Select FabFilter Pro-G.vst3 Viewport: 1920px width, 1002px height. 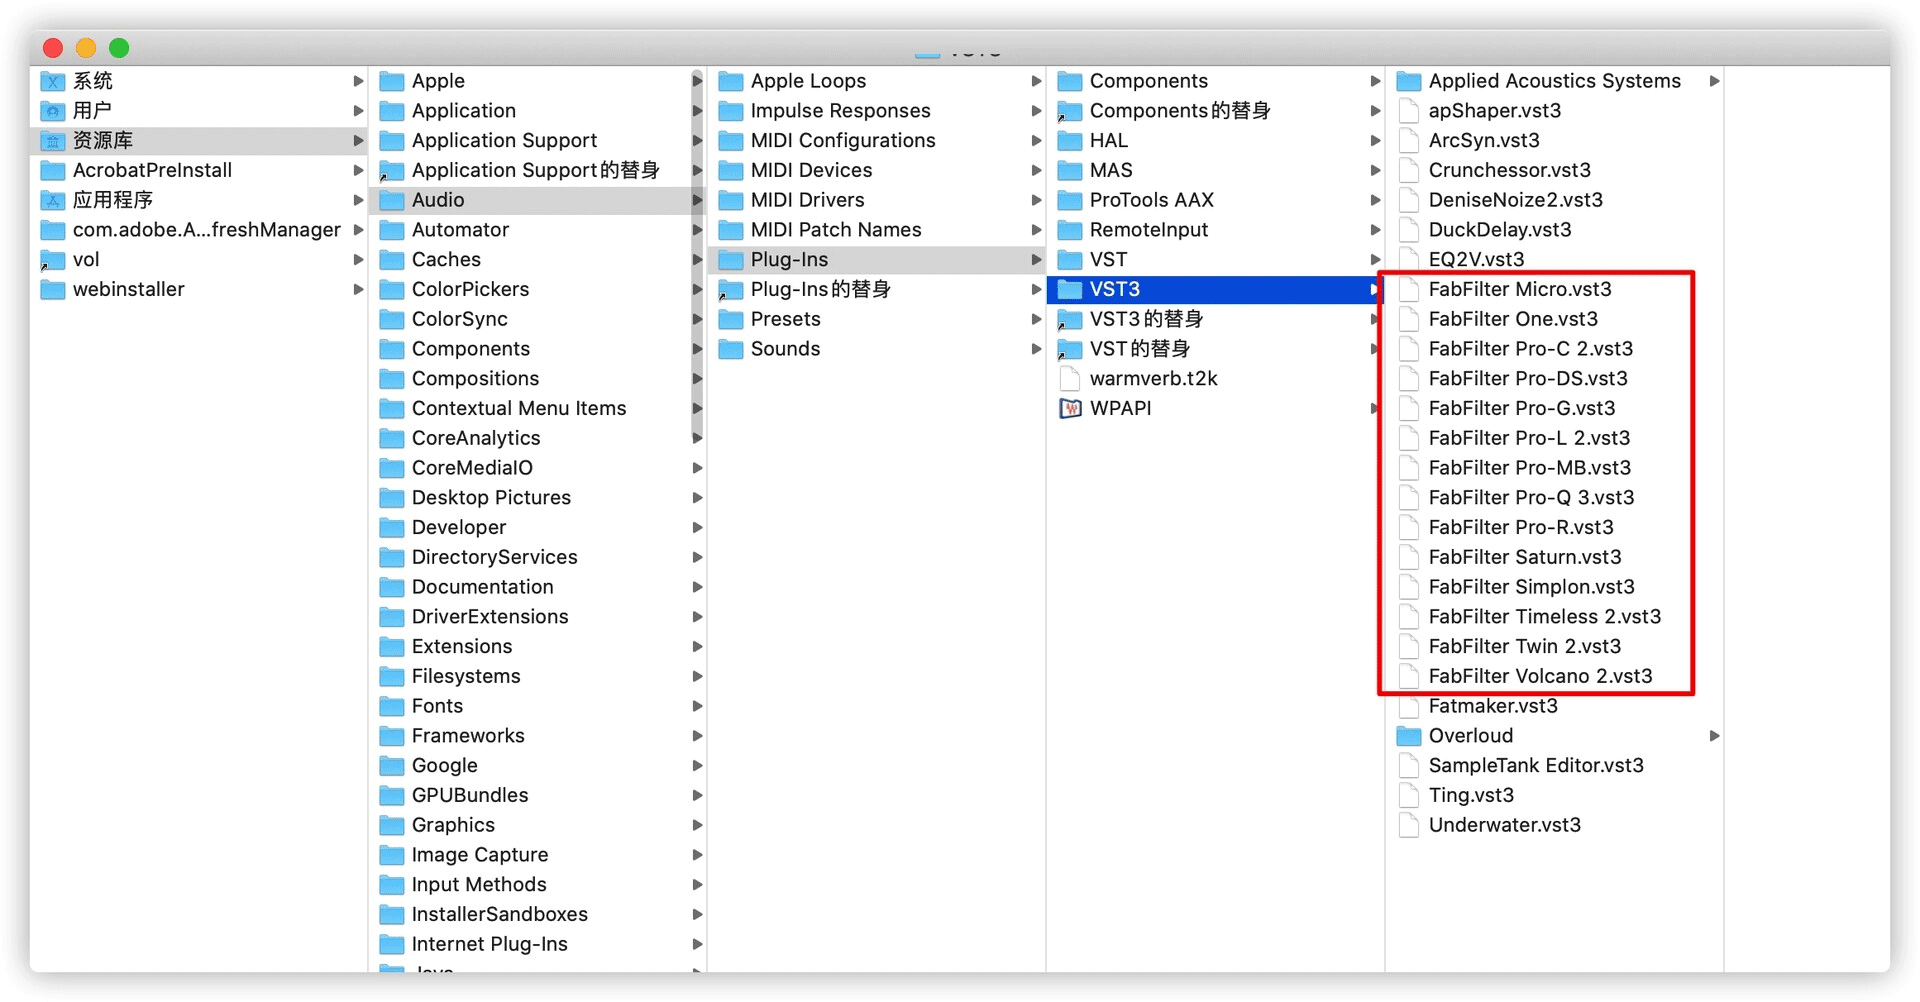(1522, 409)
